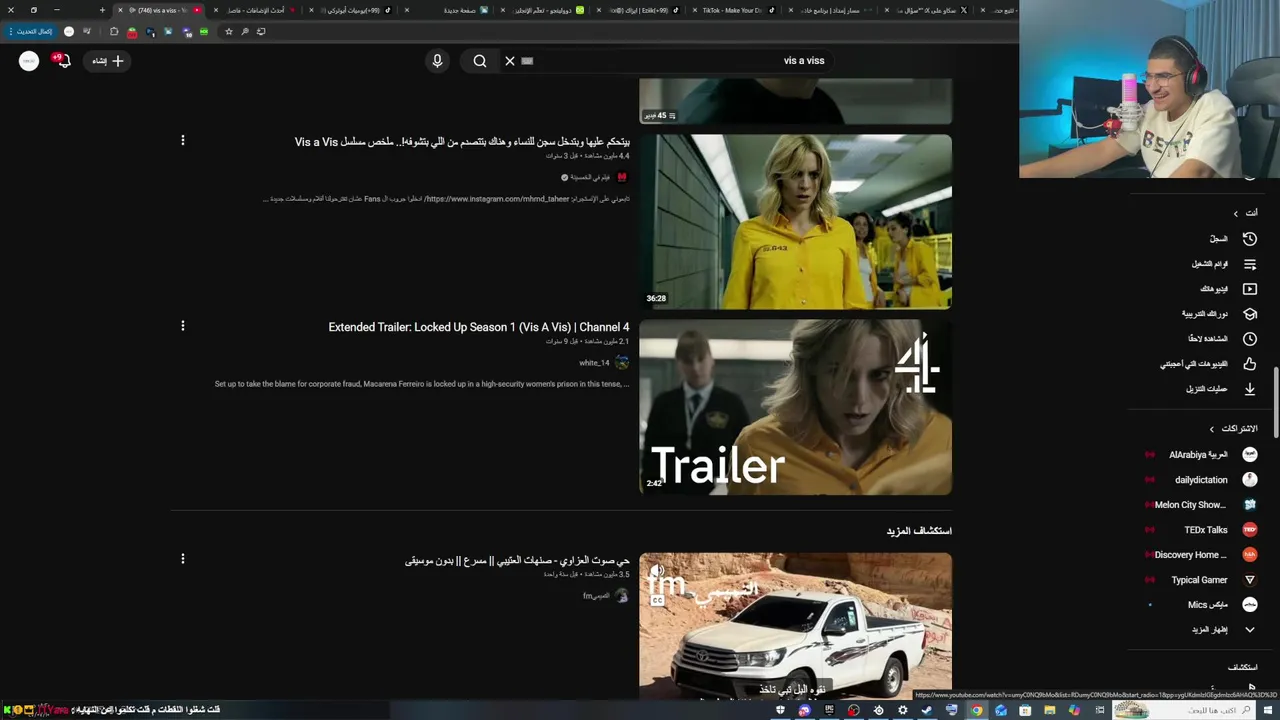Screen dimensions: 1280x720
Task: Open Windows Security shield from the taskbar
Action: pos(780,710)
